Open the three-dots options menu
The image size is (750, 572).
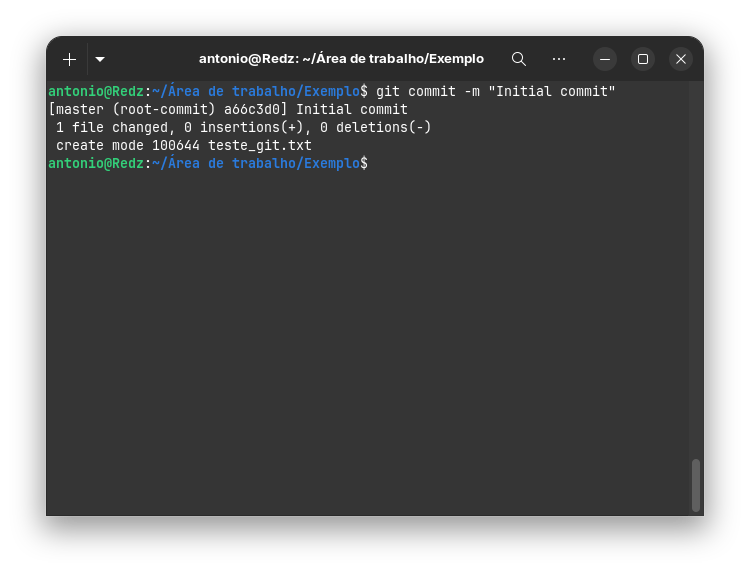[x=559, y=59]
